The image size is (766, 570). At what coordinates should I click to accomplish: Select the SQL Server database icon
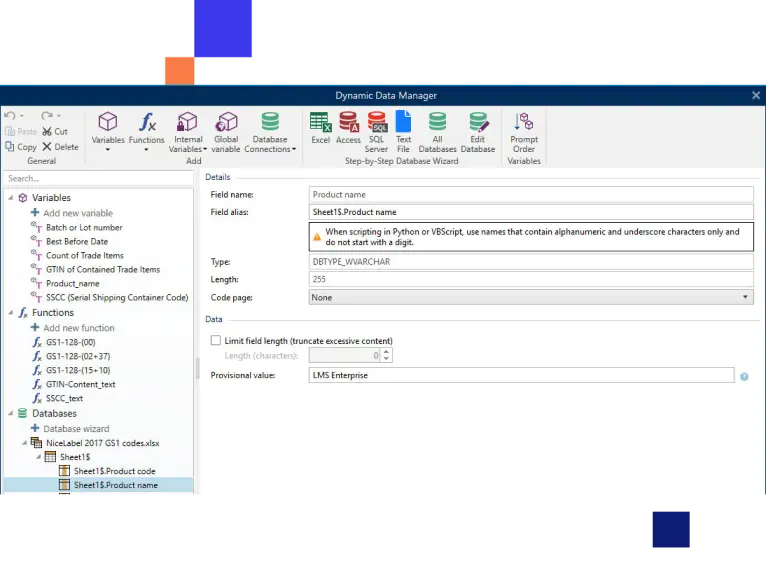(x=376, y=128)
